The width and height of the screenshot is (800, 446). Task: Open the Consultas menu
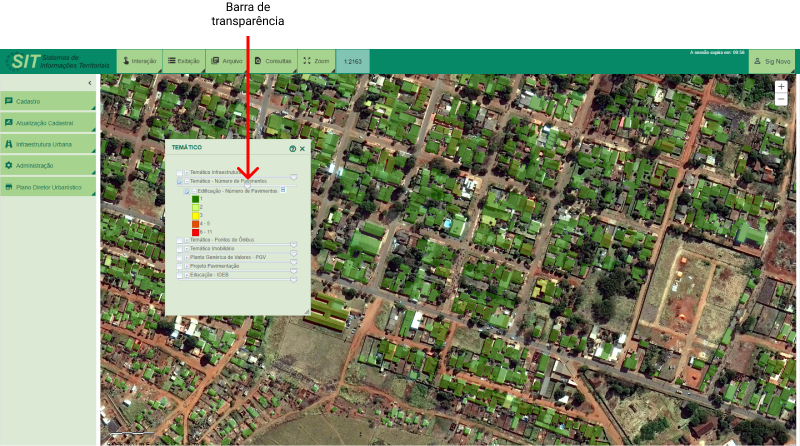pos(274,61)
